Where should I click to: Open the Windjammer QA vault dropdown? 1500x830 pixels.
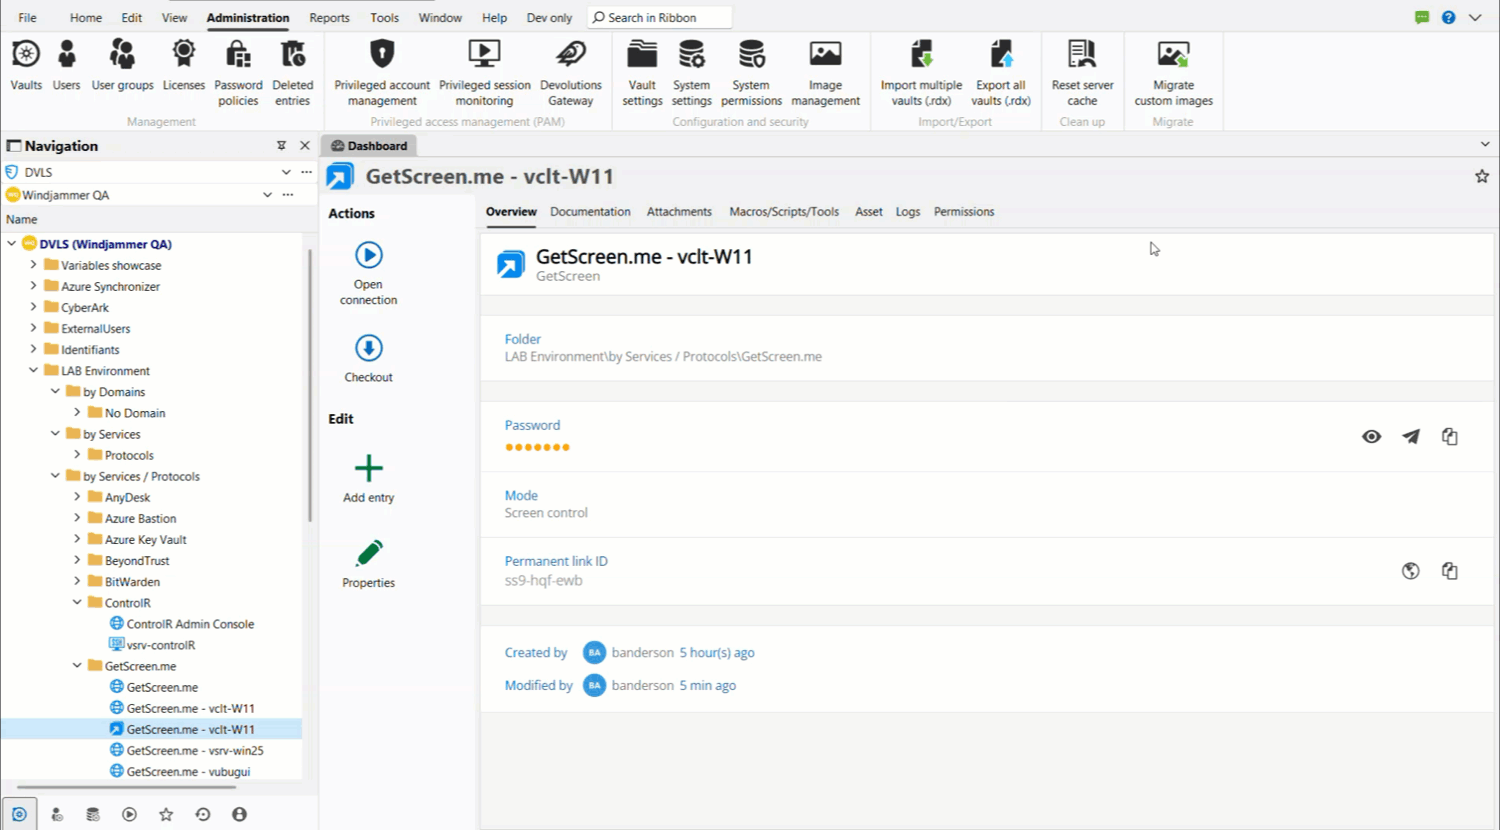point(266,194)
